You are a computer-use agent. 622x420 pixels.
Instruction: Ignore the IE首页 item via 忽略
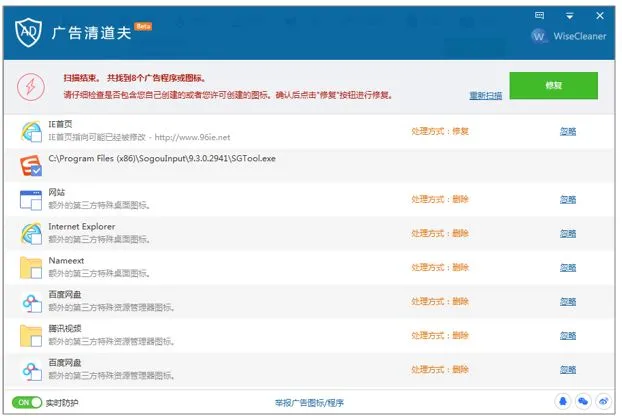(x=568, y=131)
